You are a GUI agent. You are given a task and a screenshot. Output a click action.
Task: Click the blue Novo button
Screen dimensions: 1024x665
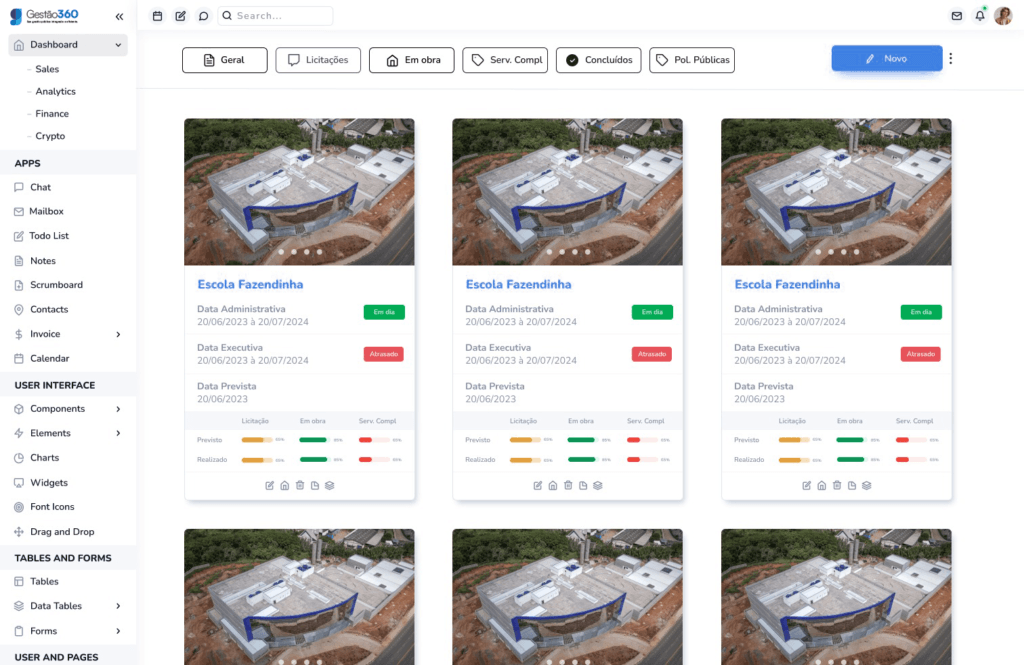[x=887, y=59]
